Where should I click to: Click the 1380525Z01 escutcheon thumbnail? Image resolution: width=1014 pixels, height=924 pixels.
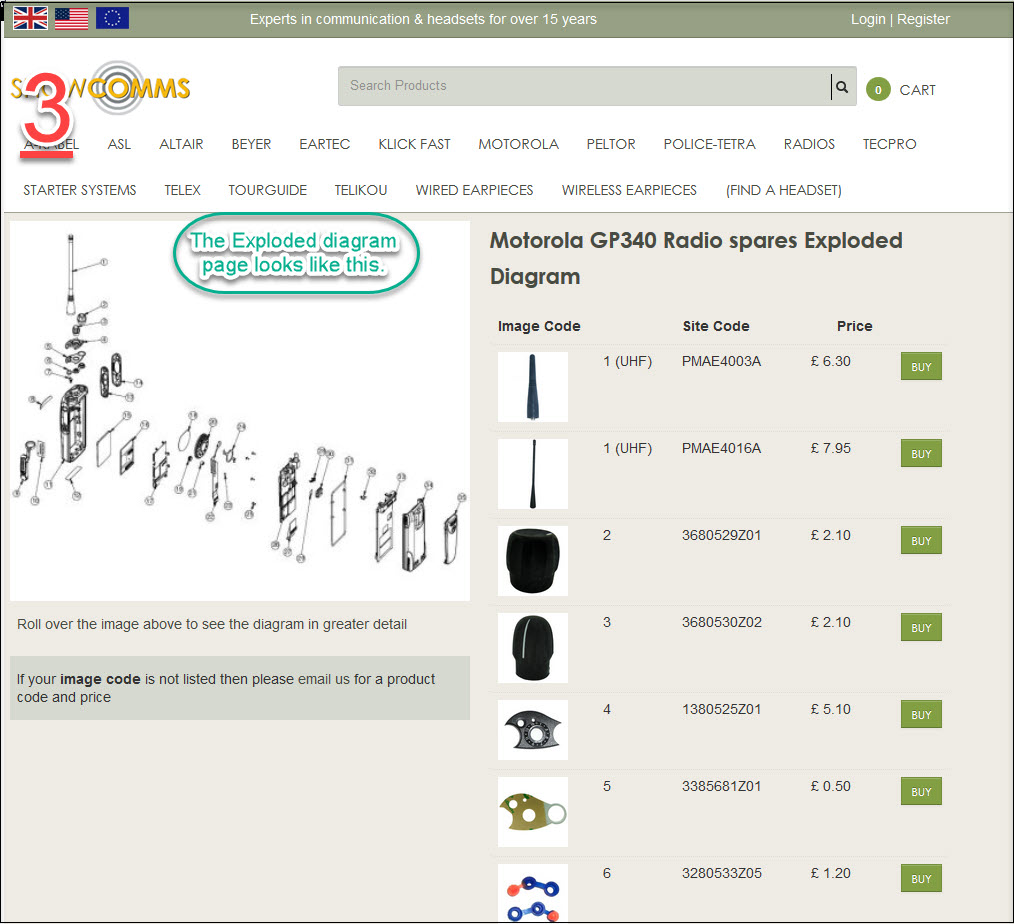point(533,729)
